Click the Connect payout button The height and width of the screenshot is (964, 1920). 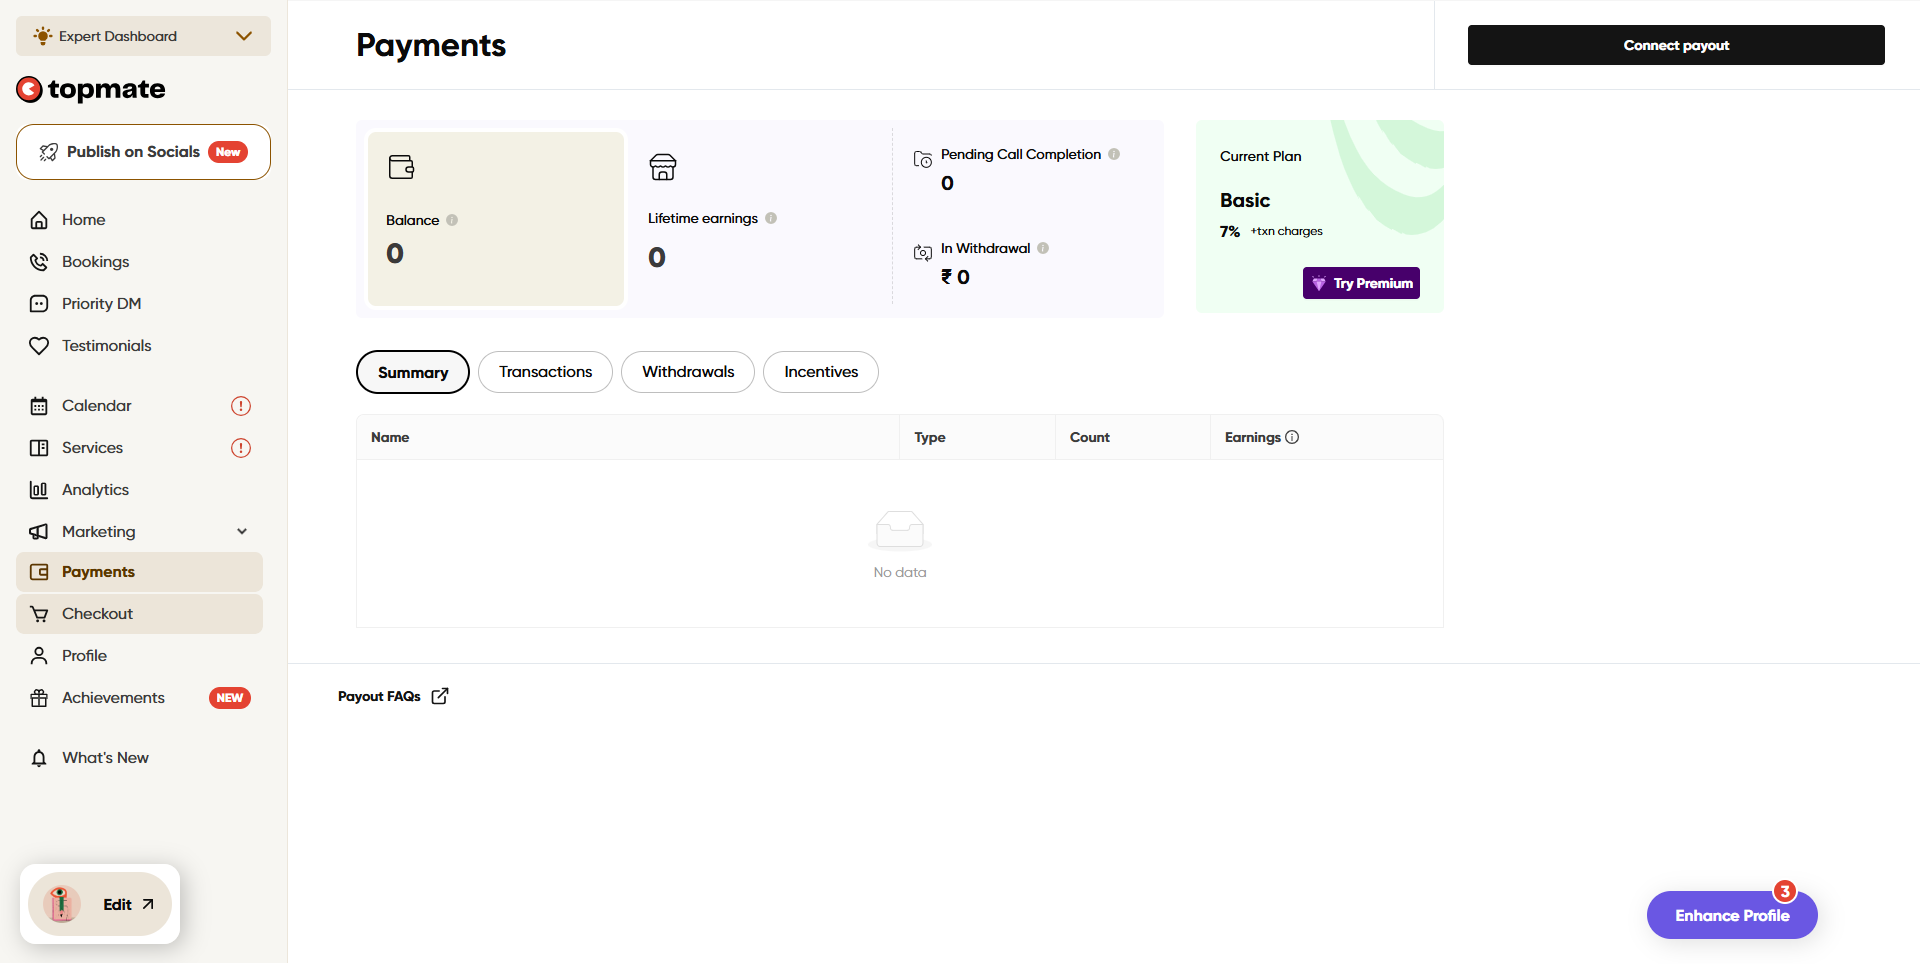pos(1676,45)
